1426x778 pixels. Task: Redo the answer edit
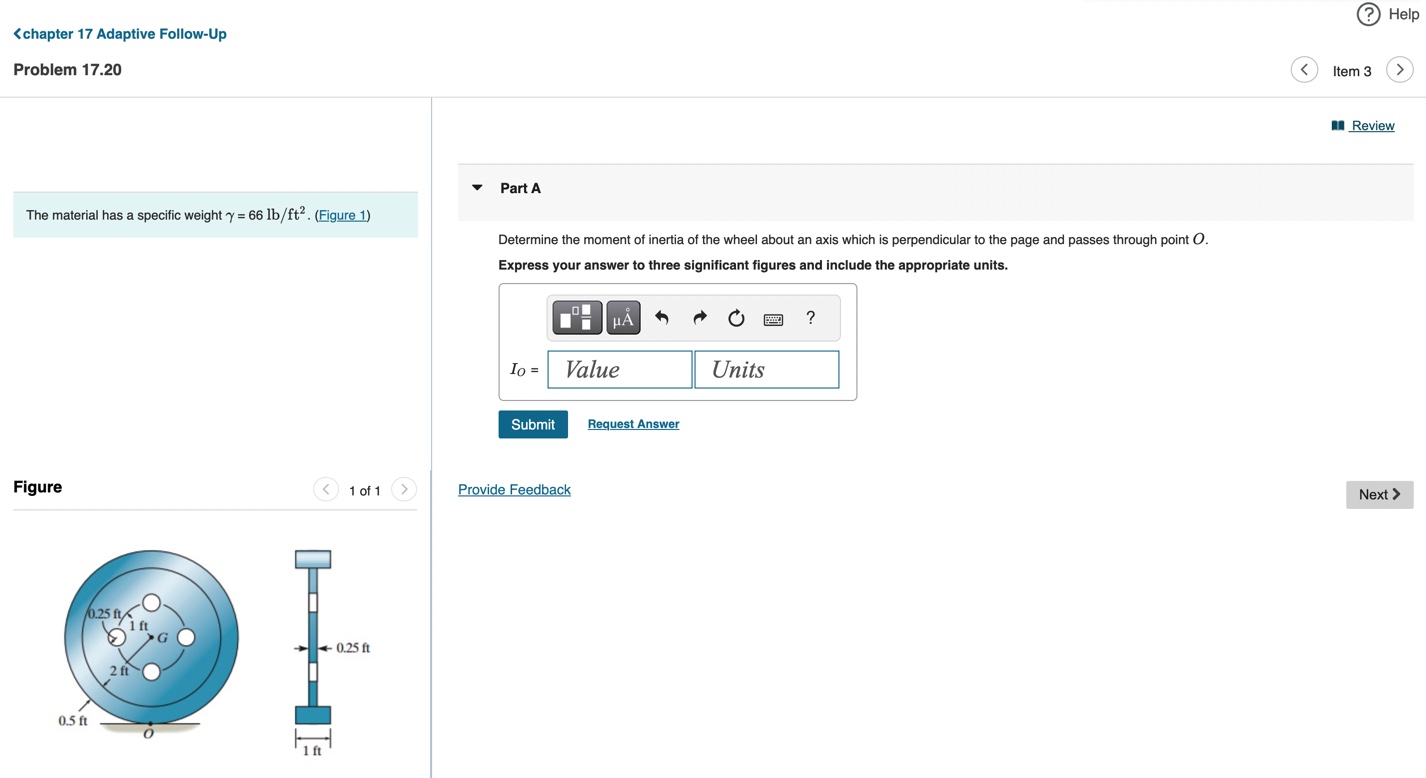(x=699, y=318)
